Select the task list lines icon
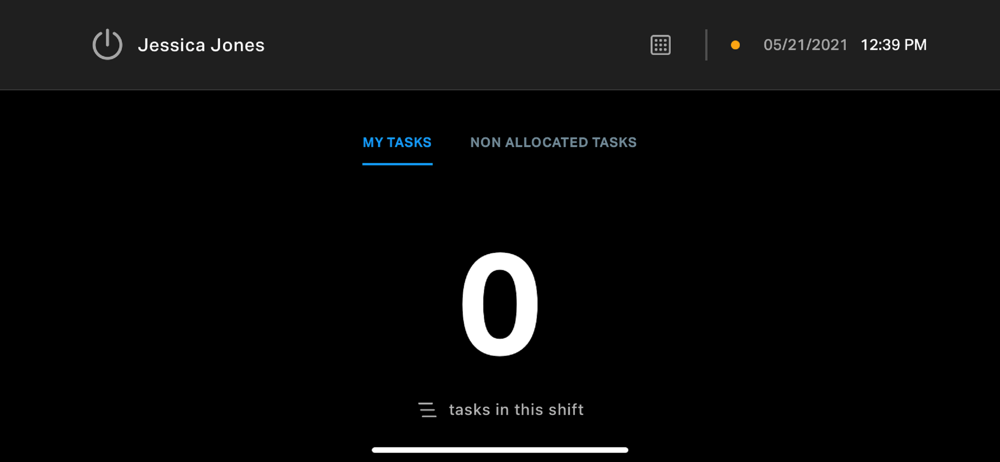This screenshot has width=1000, height=462. 427,410
